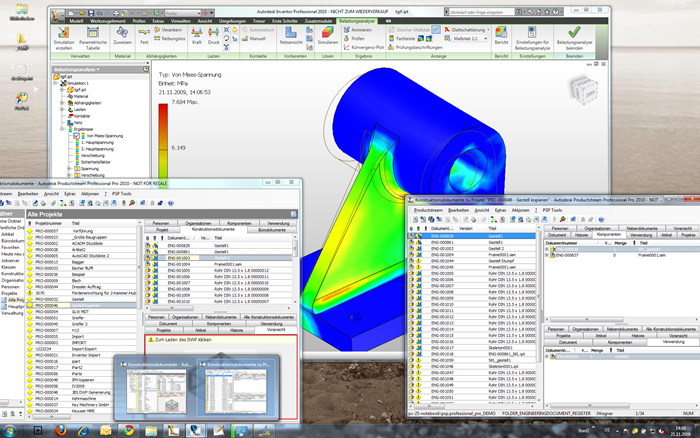
Task: Open PSP Tools menu in left Productstream window
Action: click(121, 194)
